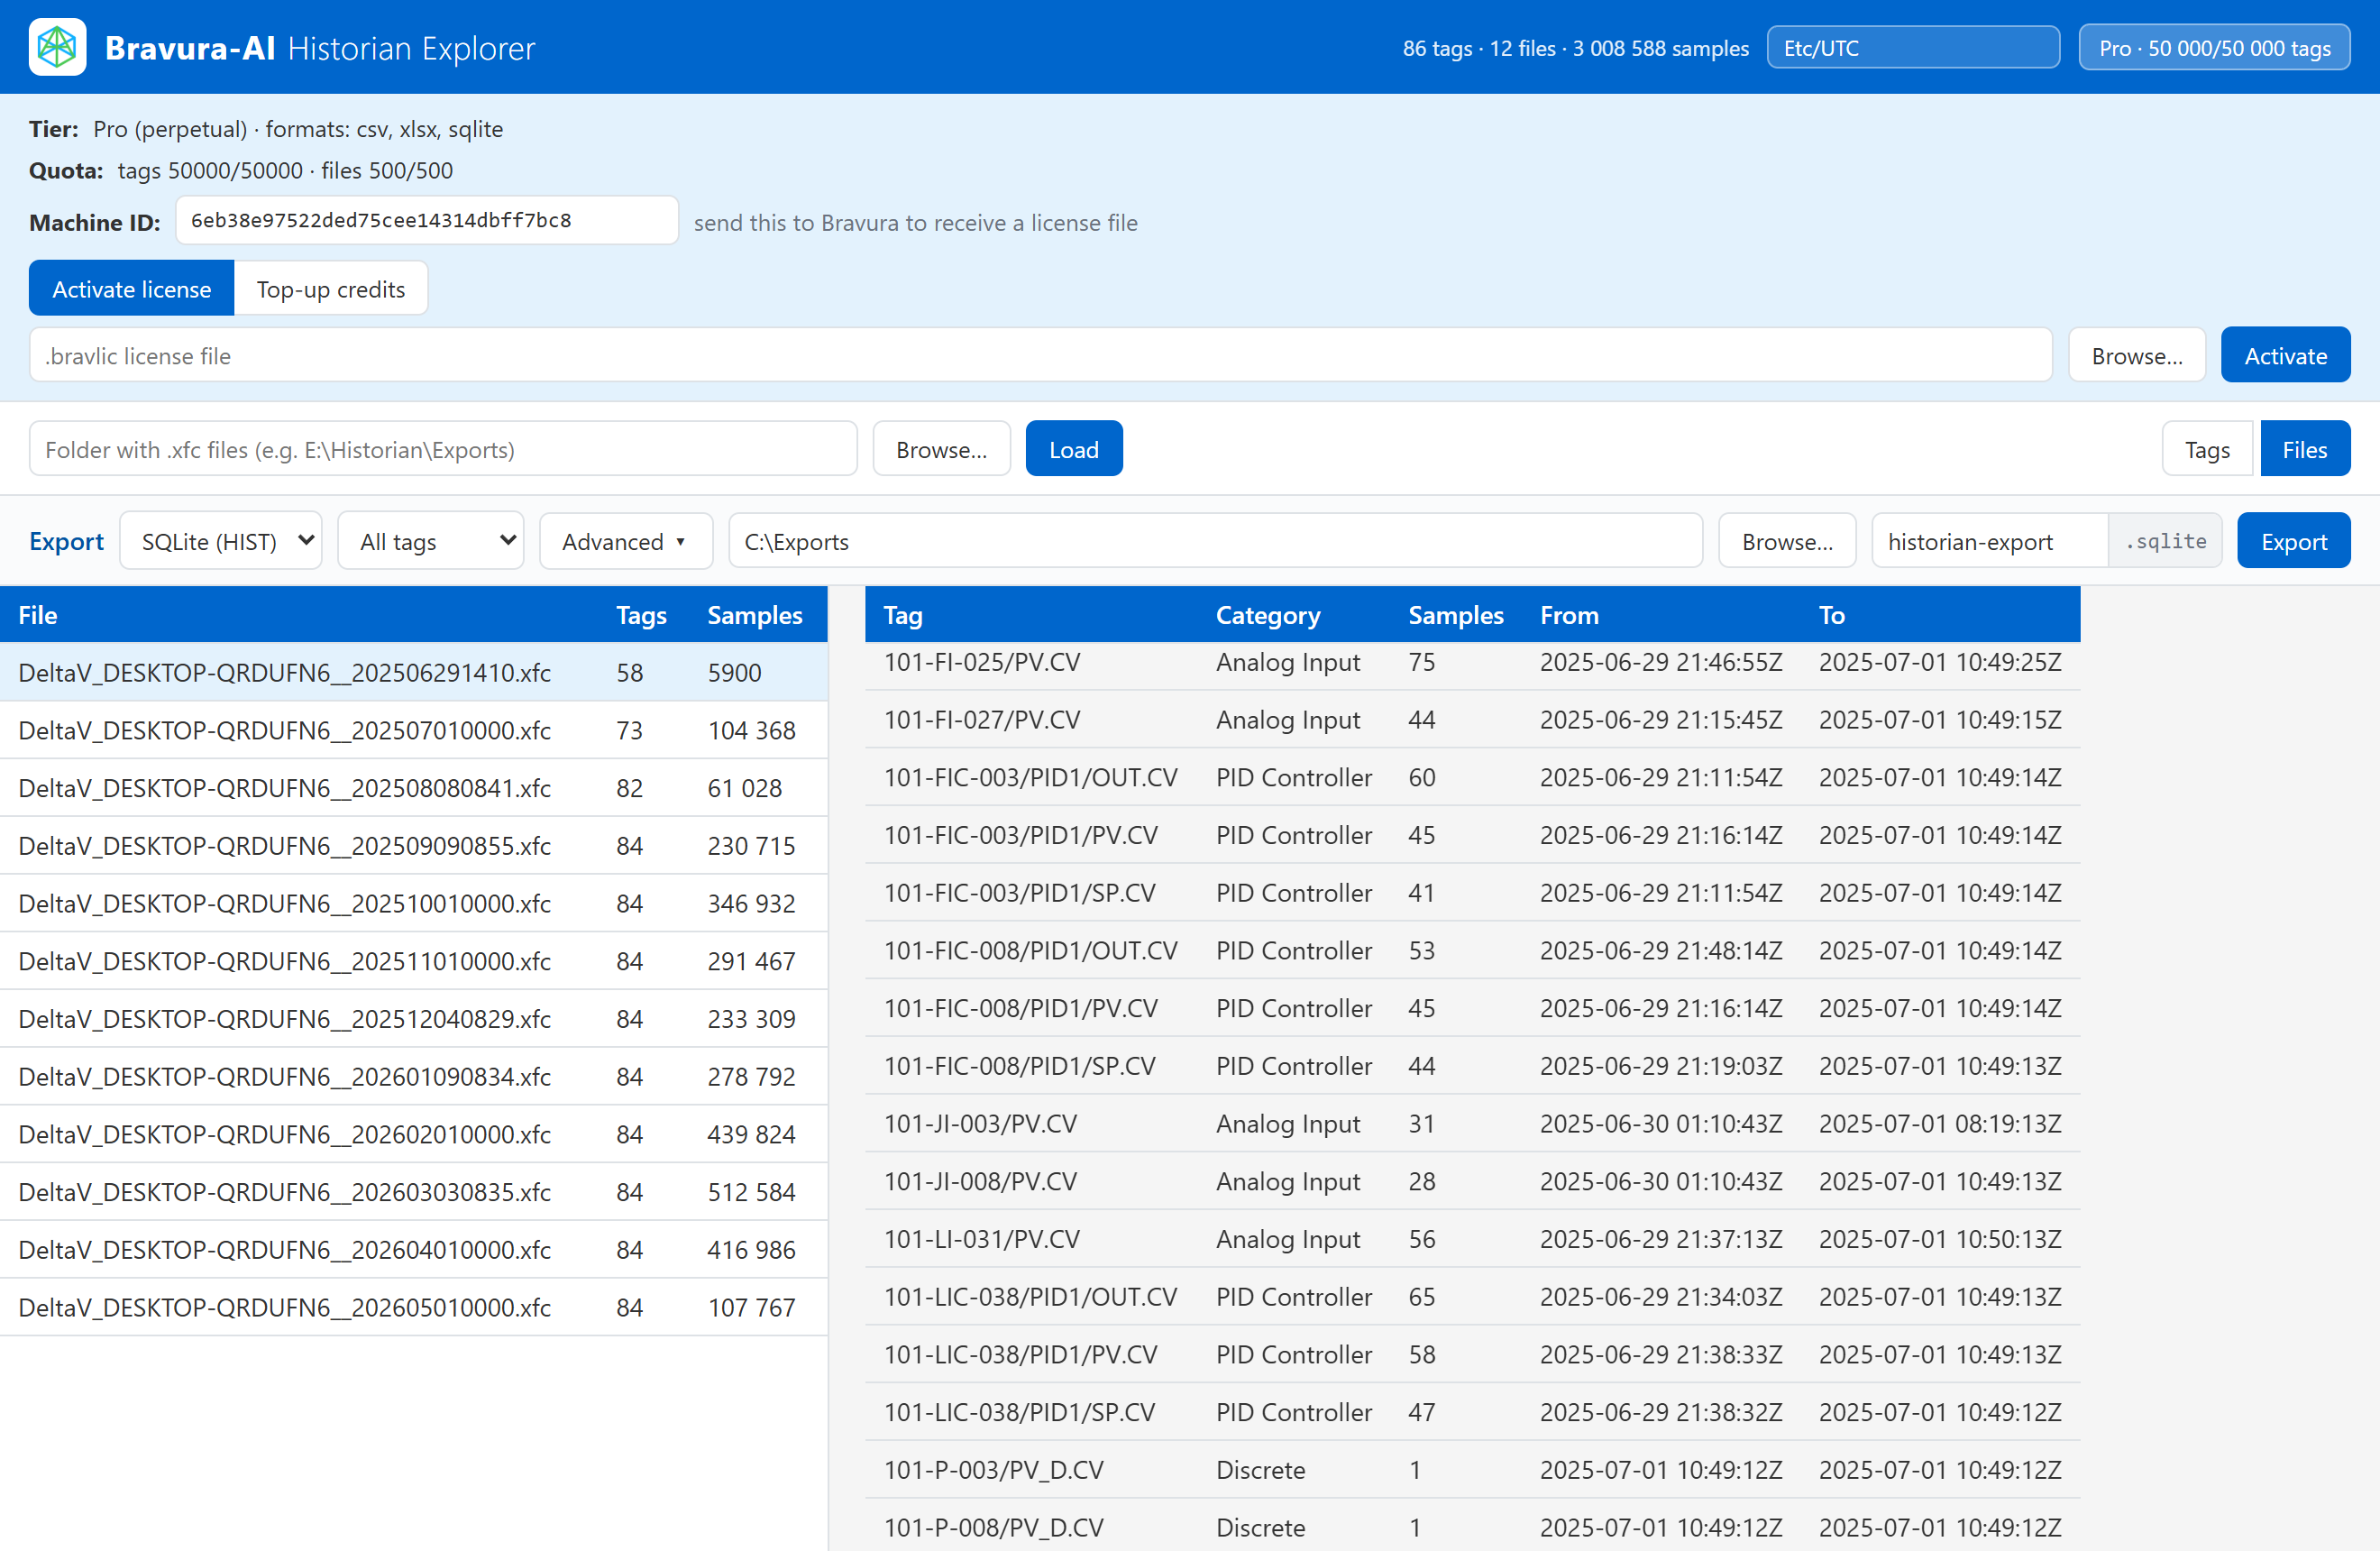
Task: Select tag row 101-JI-008/PV.CV
Action: click(x=1472, y=1181)
